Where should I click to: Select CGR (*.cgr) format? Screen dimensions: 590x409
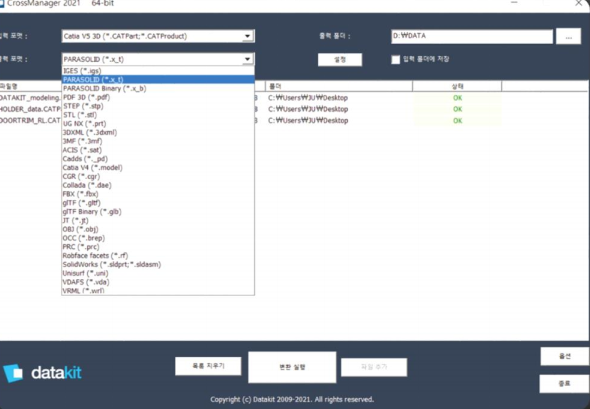pos(158,176)
